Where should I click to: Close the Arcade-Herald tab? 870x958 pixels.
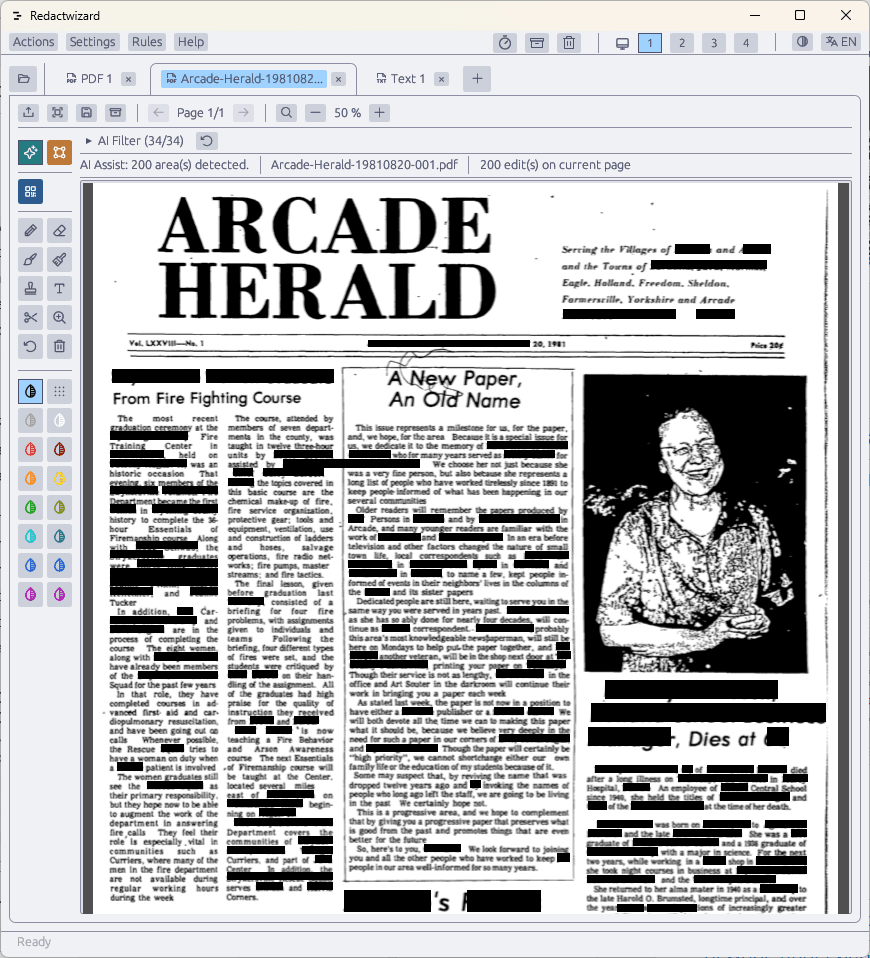338,79
